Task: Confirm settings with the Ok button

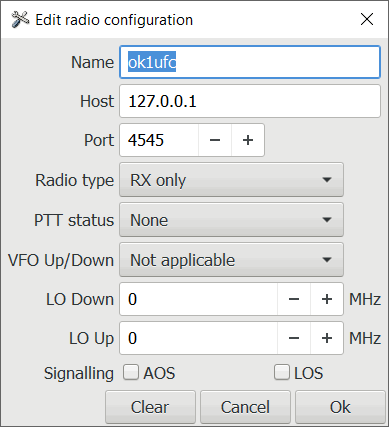Action: (x=340, y=407)
